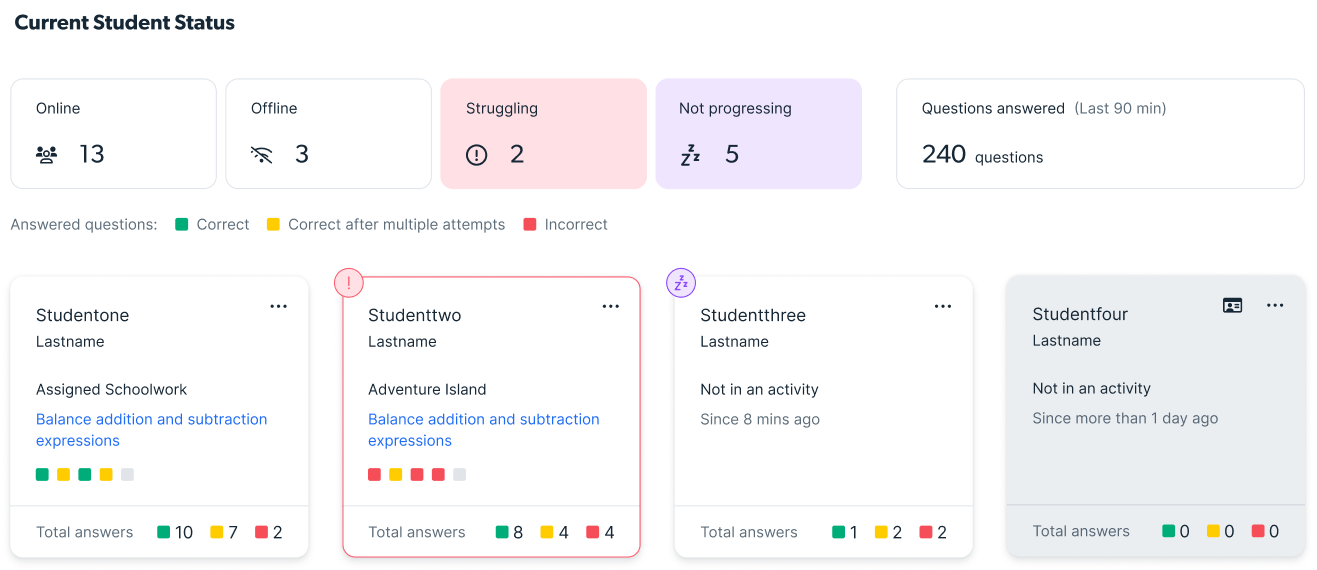The image size is (1317, 570).
Task: Click the Not progressing sleep icon
Action: pyautogui.click(x=690, y=155)
